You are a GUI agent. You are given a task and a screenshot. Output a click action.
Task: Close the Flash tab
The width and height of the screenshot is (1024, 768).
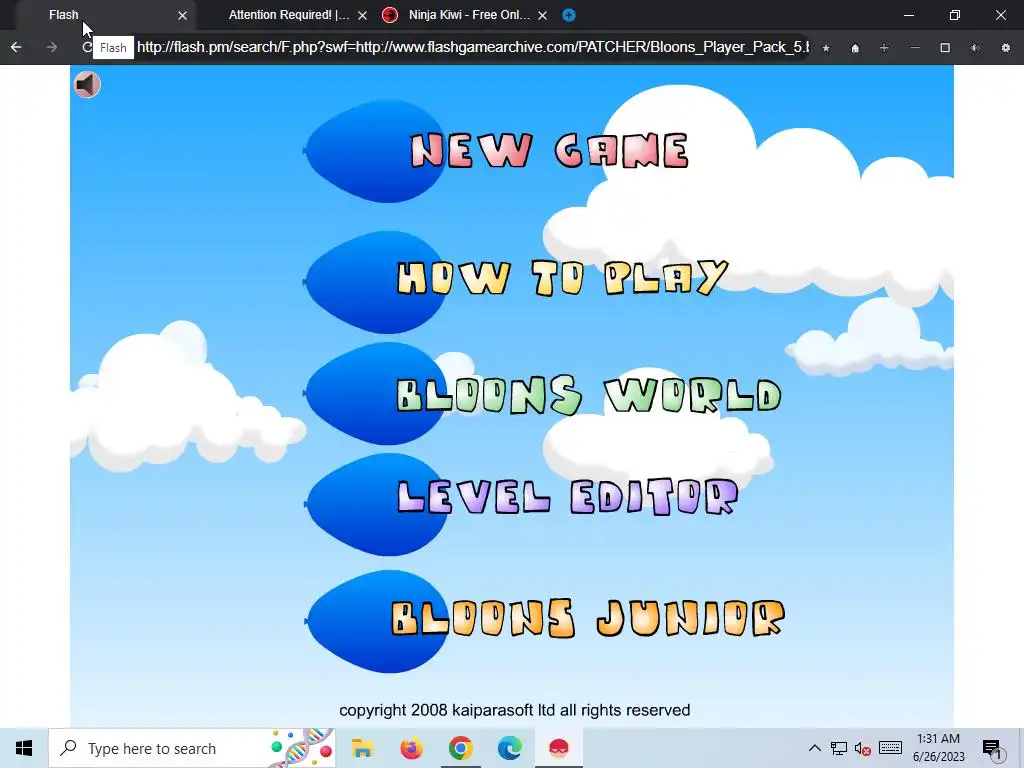[x=182, y=15]
